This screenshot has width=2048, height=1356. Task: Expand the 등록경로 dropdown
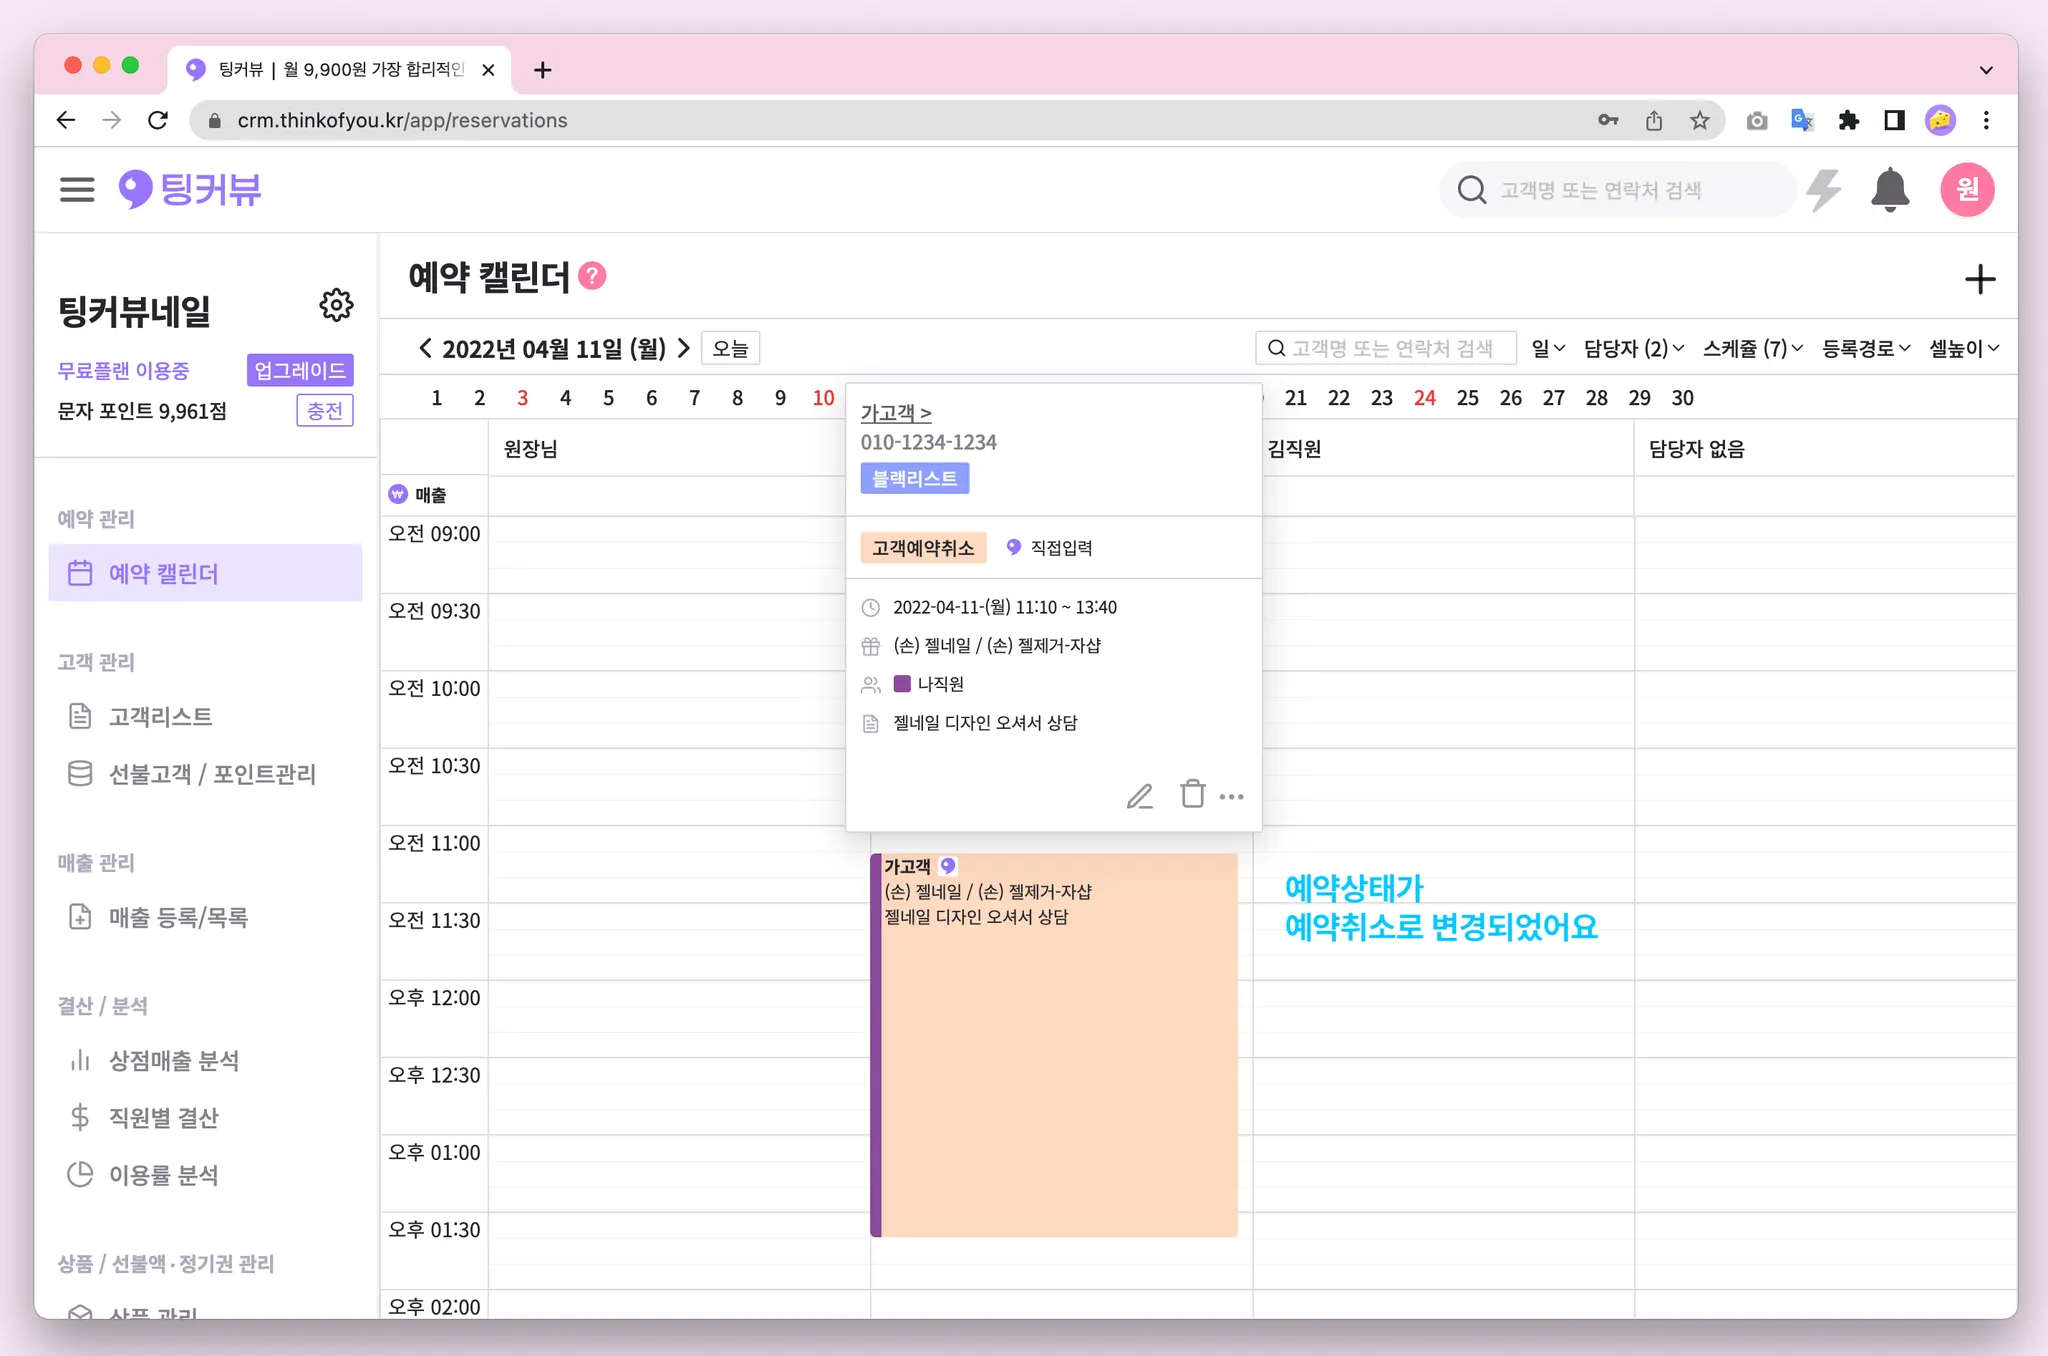(1865, 348)
